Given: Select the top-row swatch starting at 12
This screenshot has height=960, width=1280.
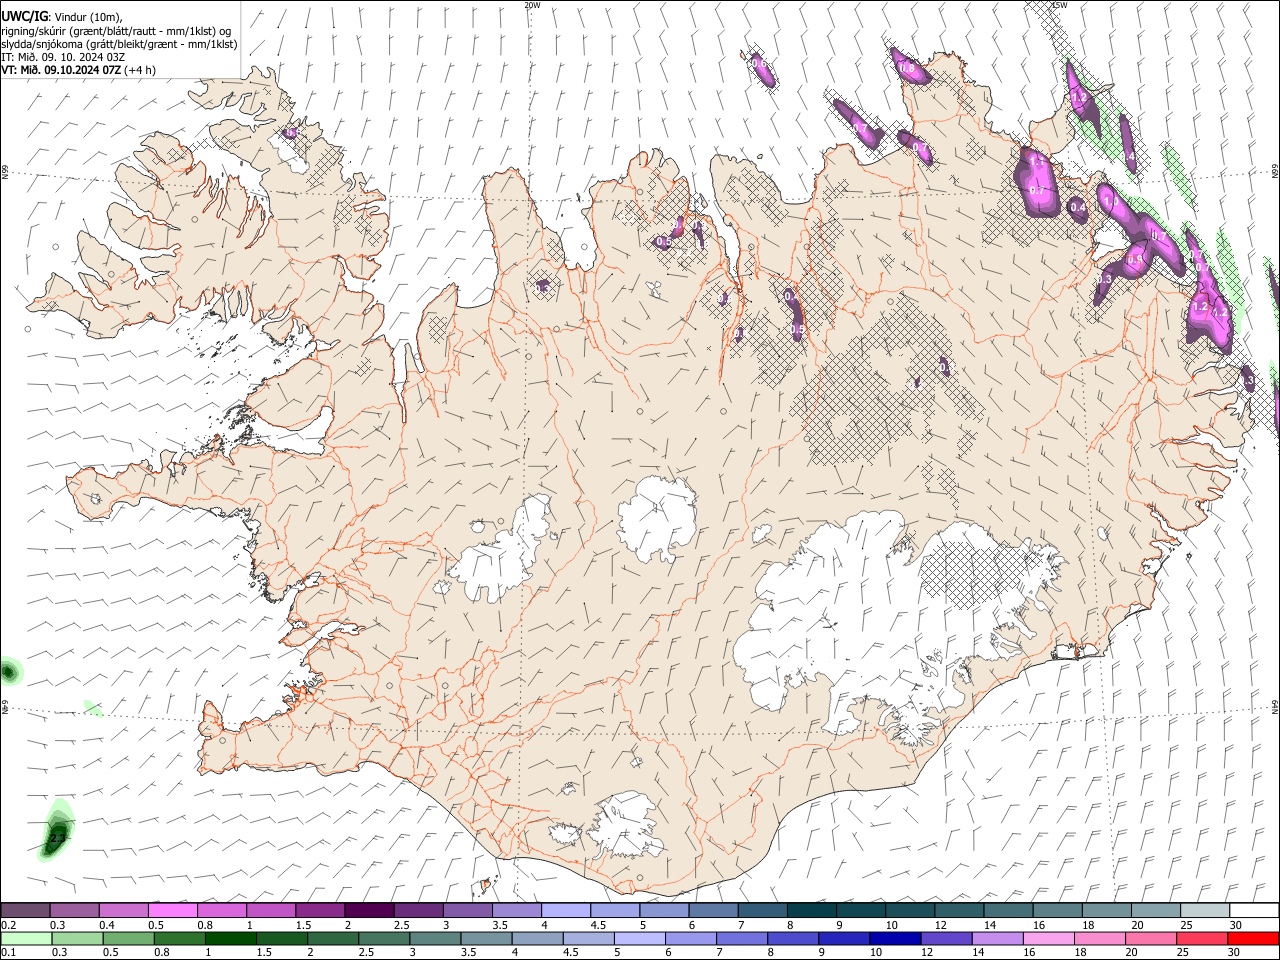Looking at the screenshot, I should (958, 911).
